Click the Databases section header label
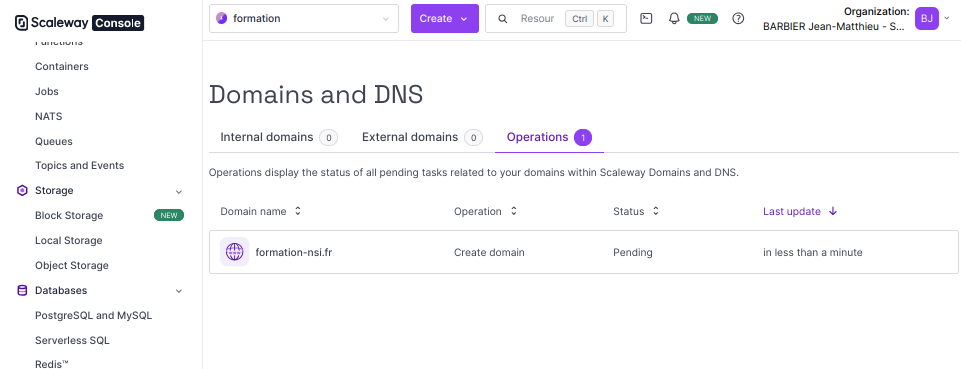 tap(61, 291)
